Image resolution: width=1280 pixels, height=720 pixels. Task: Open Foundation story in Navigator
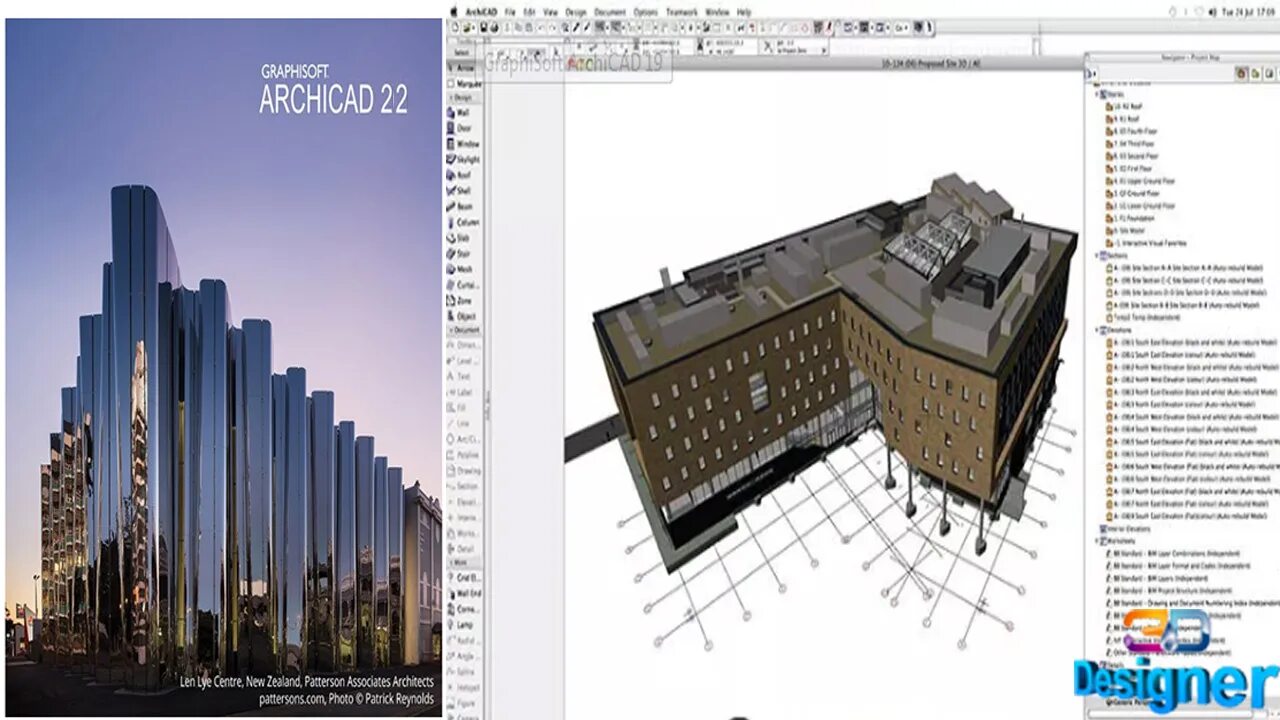1129,218
